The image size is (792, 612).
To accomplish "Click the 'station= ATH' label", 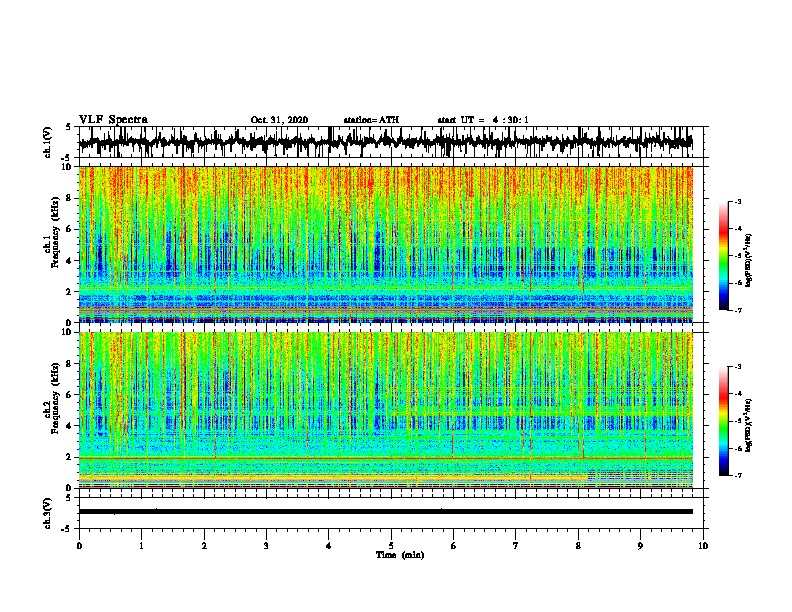I will pyautogui.click(x=371, y=120).
